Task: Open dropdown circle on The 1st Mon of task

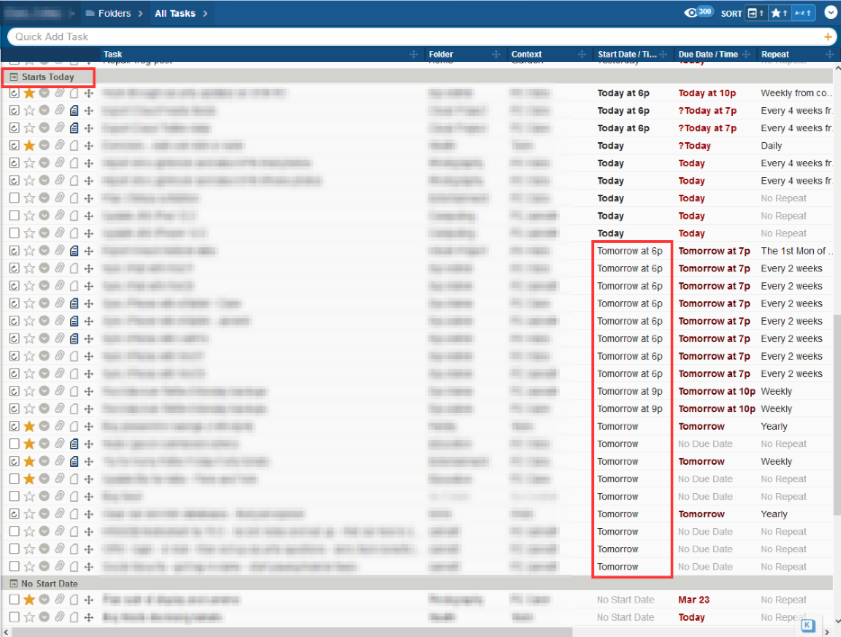Action: pyautogui.click(x=45, y=251)
